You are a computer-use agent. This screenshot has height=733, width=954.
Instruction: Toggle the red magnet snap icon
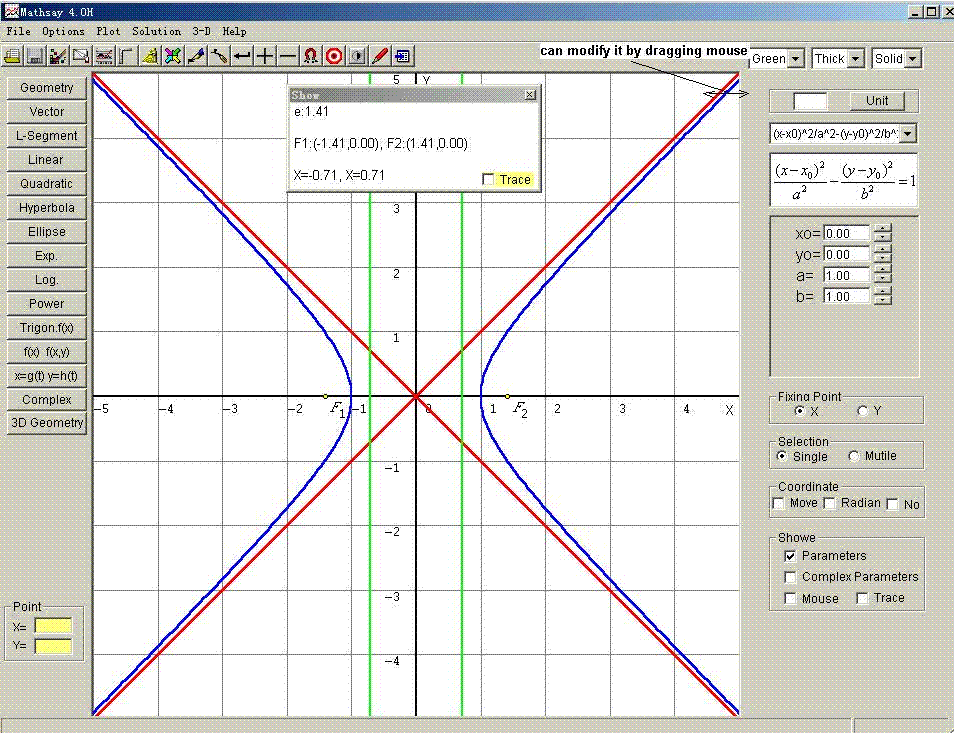point(311,57)
